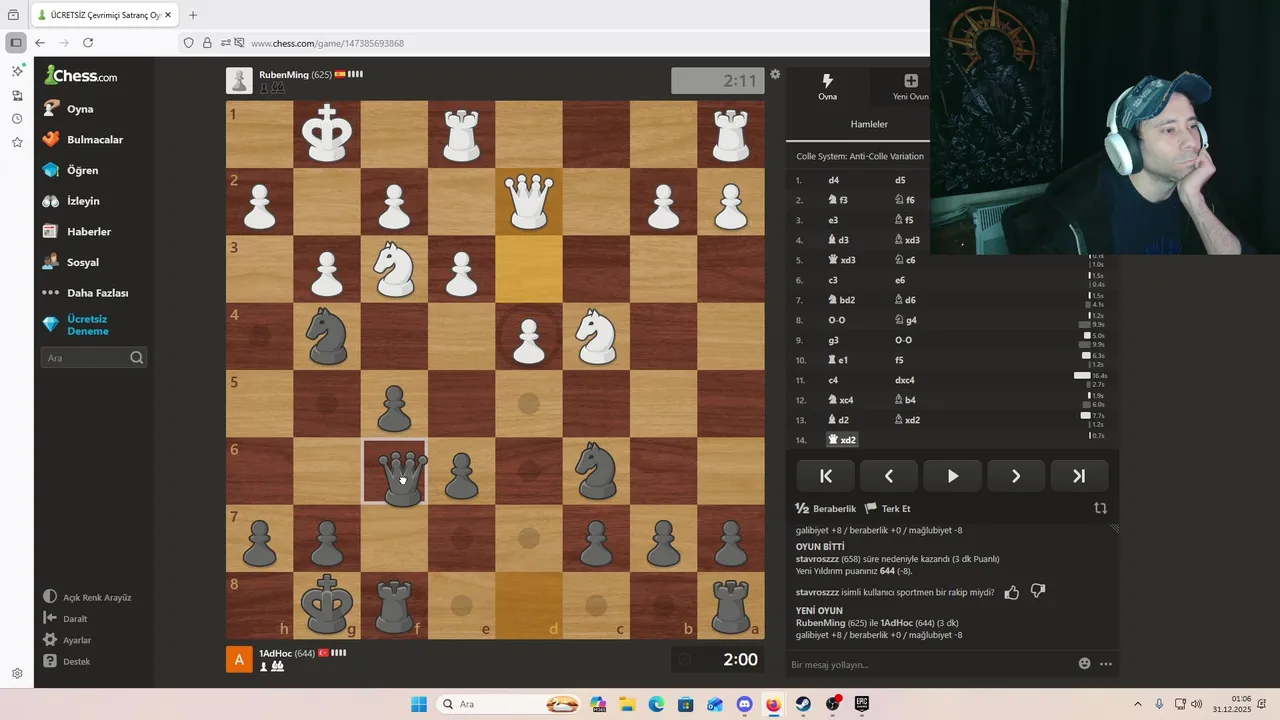The width and height of the screenshot is (1280, 720).
Task: Select move 11 dxc4 in move list
Action: (905, 380)
